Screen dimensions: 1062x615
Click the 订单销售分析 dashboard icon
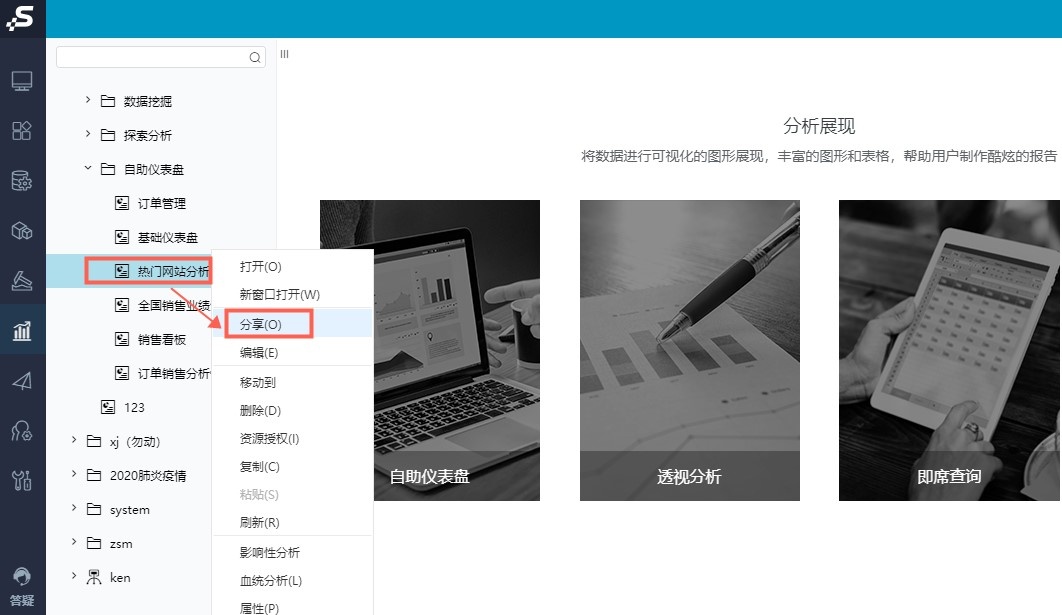(122, 373)
